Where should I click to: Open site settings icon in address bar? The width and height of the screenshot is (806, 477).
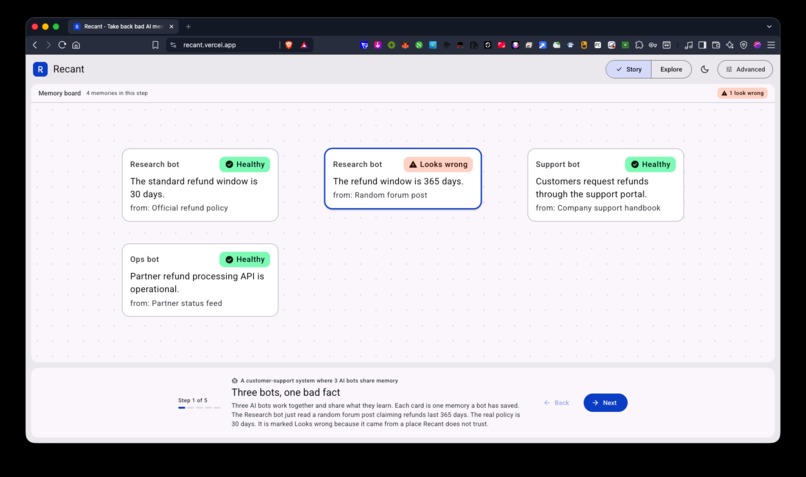point(173,45)
